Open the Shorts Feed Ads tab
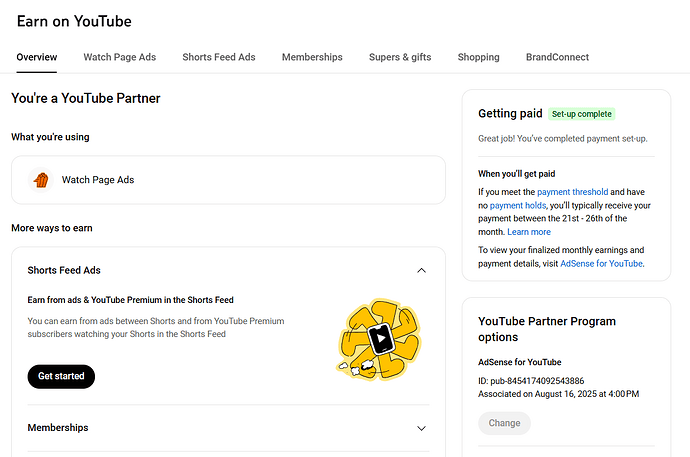The height and width of the screenshot is (457, 690). coord(218,57)
